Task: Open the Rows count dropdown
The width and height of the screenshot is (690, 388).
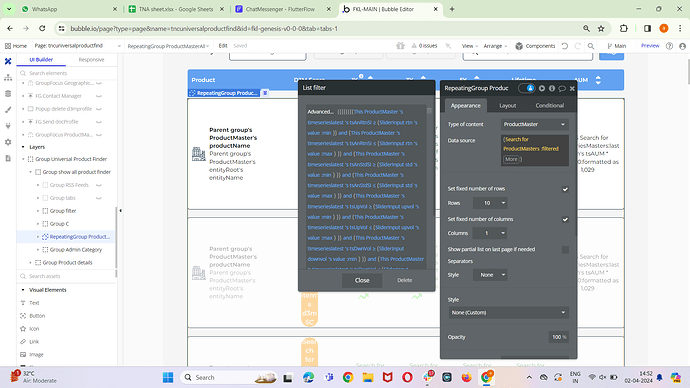Action: (490, 203)
